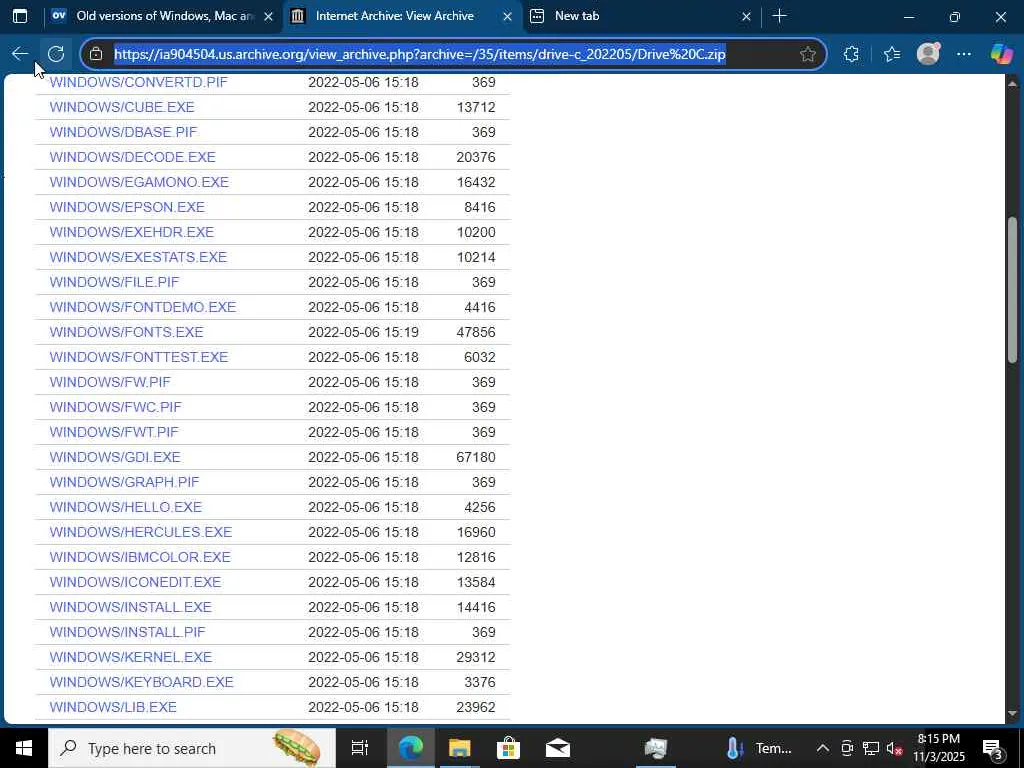Close the Old versions of Windows tab

coord(268,16)
